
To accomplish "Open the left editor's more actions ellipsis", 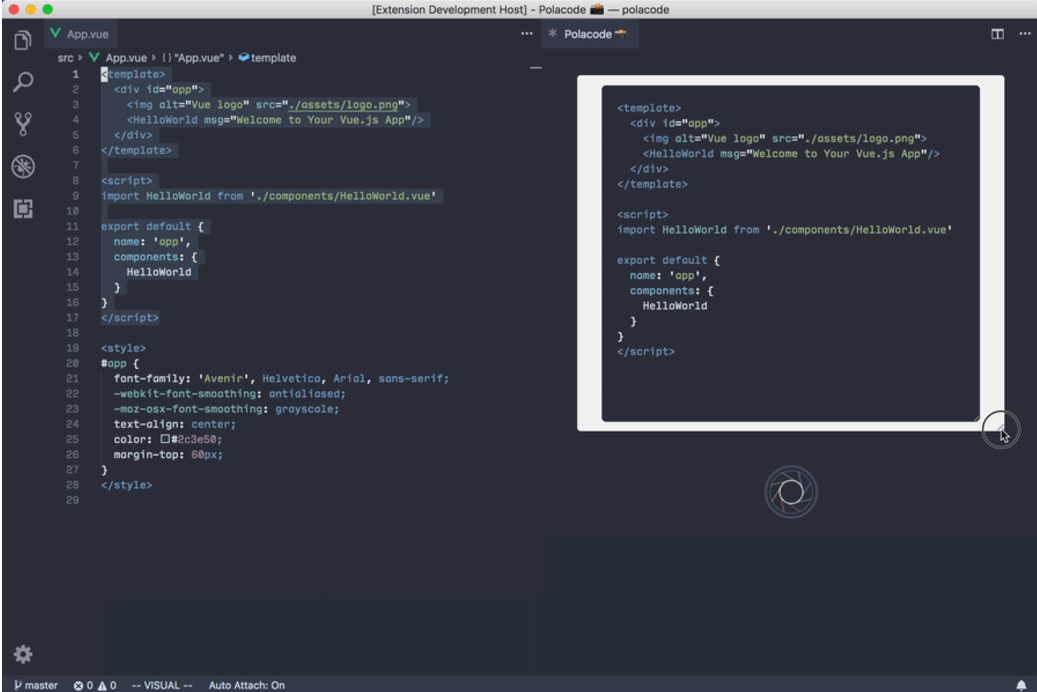I will [x=527, y=34].
